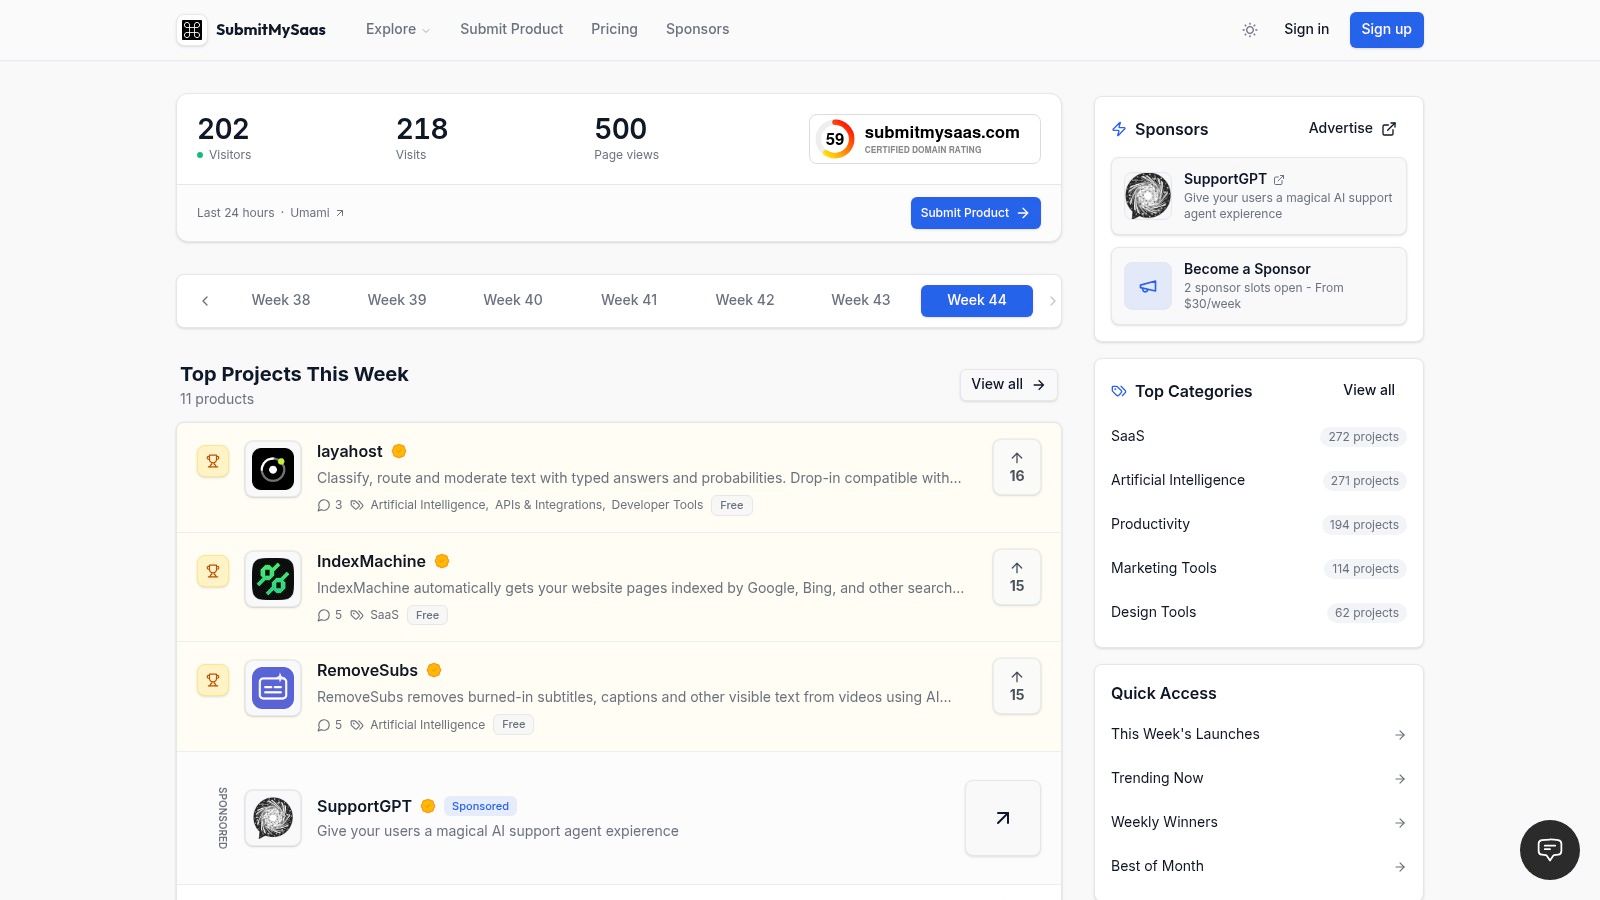Open the Explore dropdown menu
The image size is (1600, 900).
pos(398,29)
